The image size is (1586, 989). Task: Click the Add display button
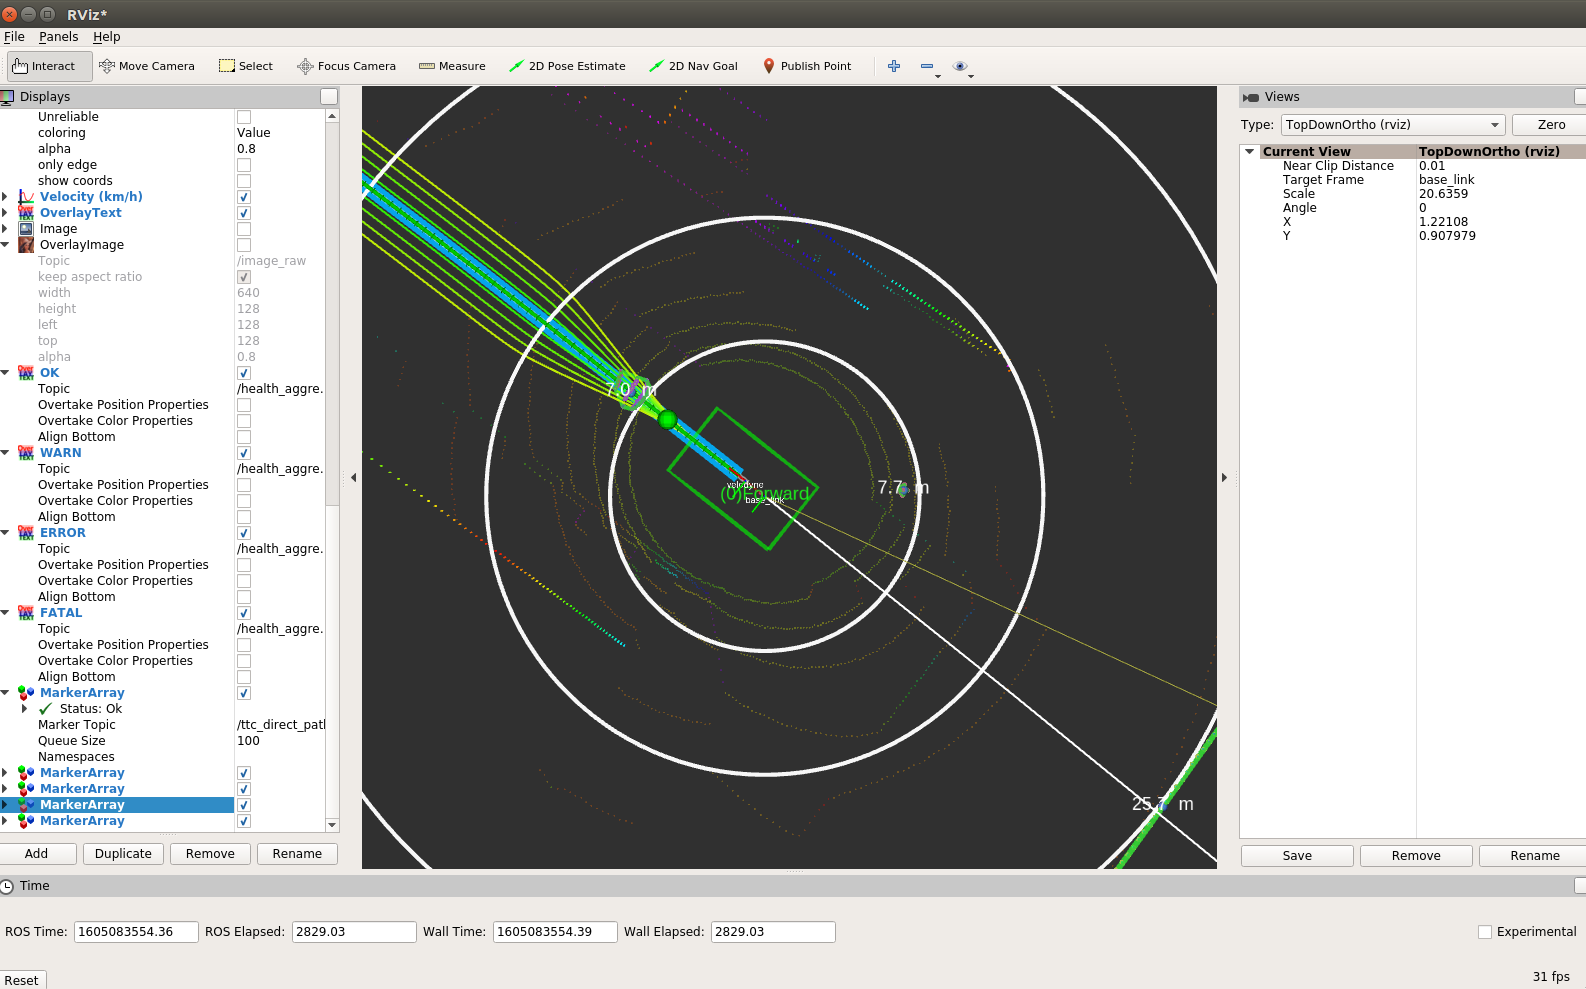[x=37, y=854]
